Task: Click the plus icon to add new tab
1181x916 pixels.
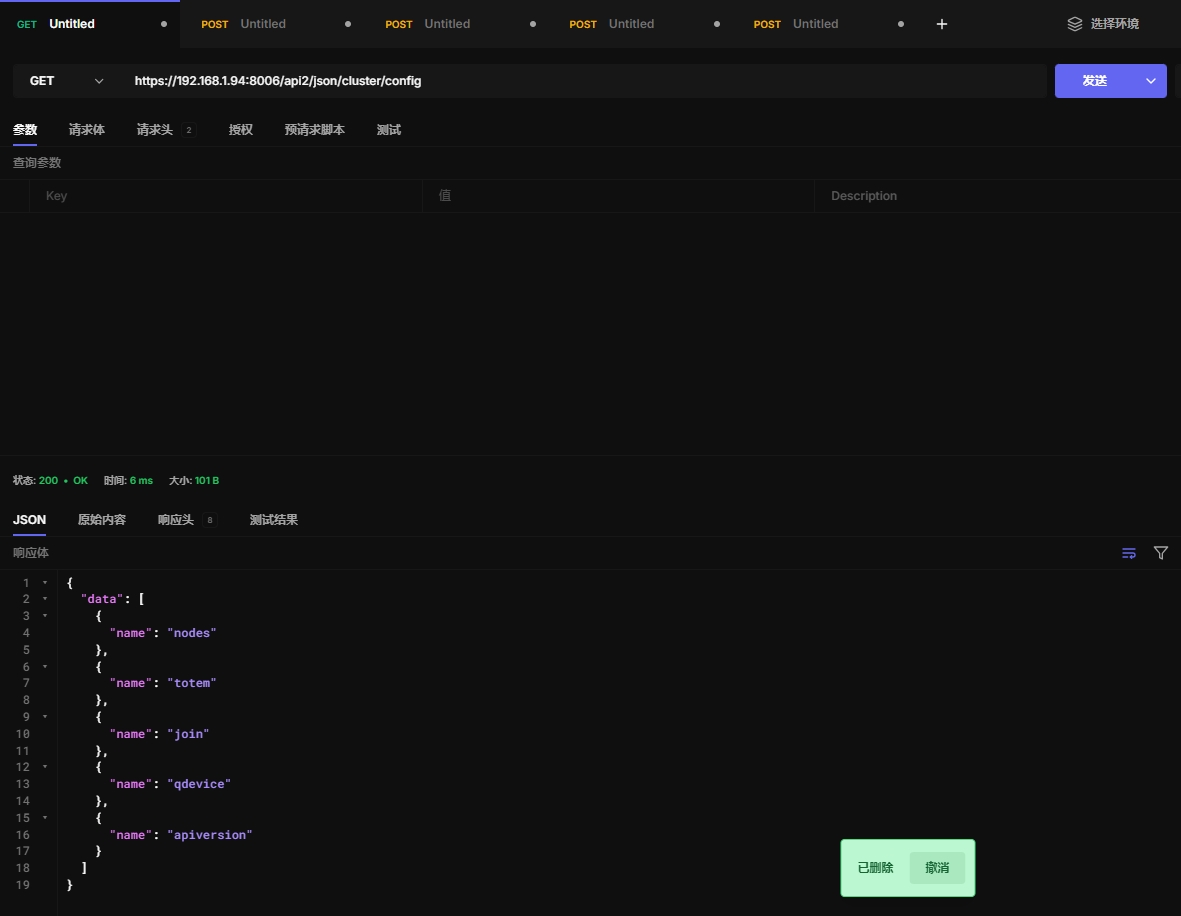Action: click(x=941, y=24)
